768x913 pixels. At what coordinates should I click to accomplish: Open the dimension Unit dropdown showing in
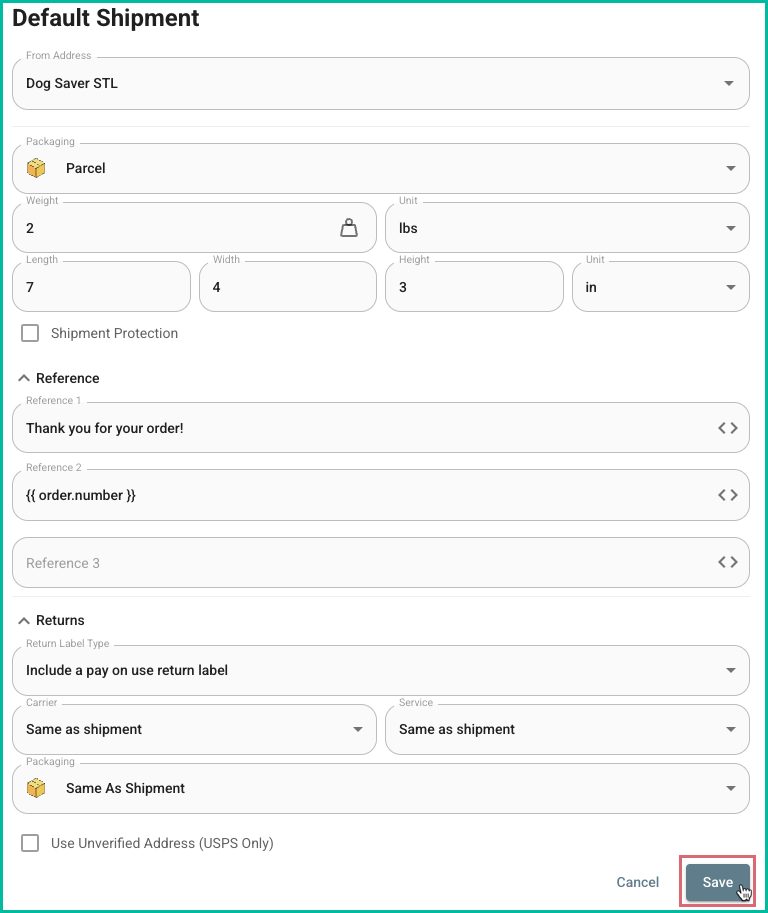730,286
